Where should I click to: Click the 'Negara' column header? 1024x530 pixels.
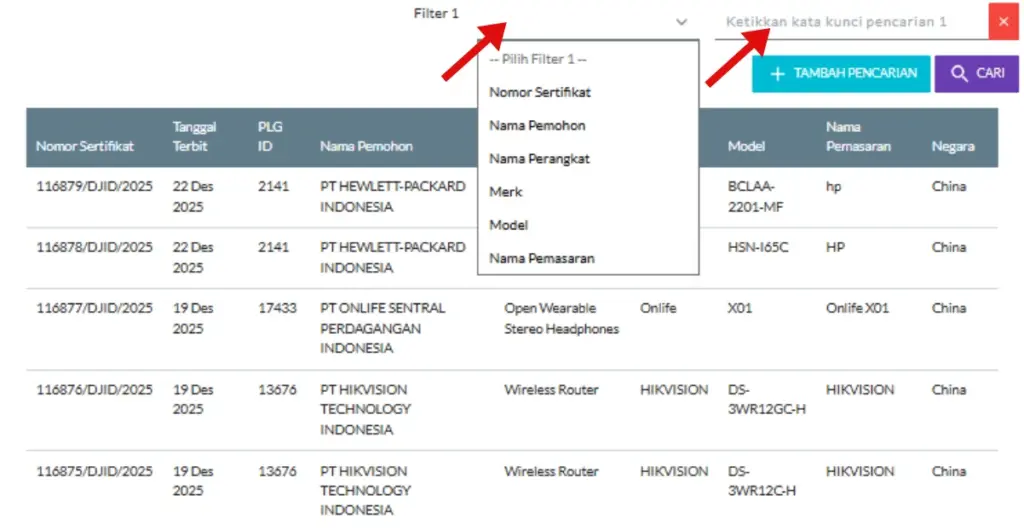coord(952,146)
